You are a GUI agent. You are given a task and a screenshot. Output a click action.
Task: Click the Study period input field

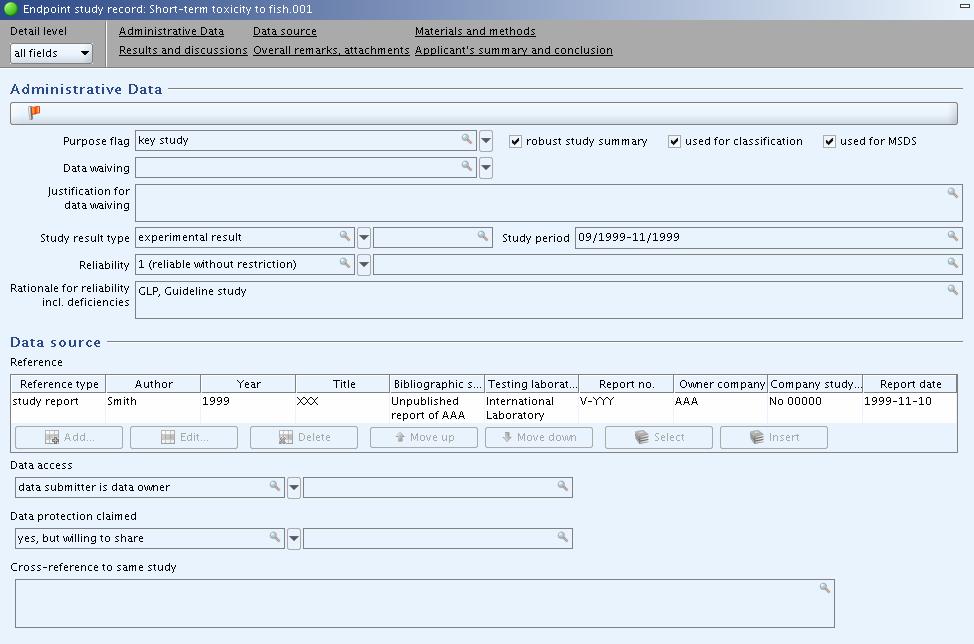[768, 238]
